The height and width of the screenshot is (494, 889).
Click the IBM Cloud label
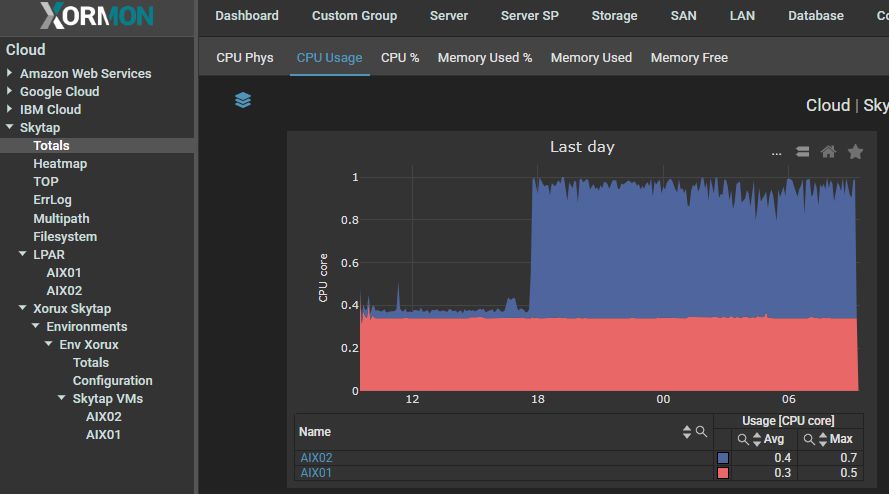[50, 110]
